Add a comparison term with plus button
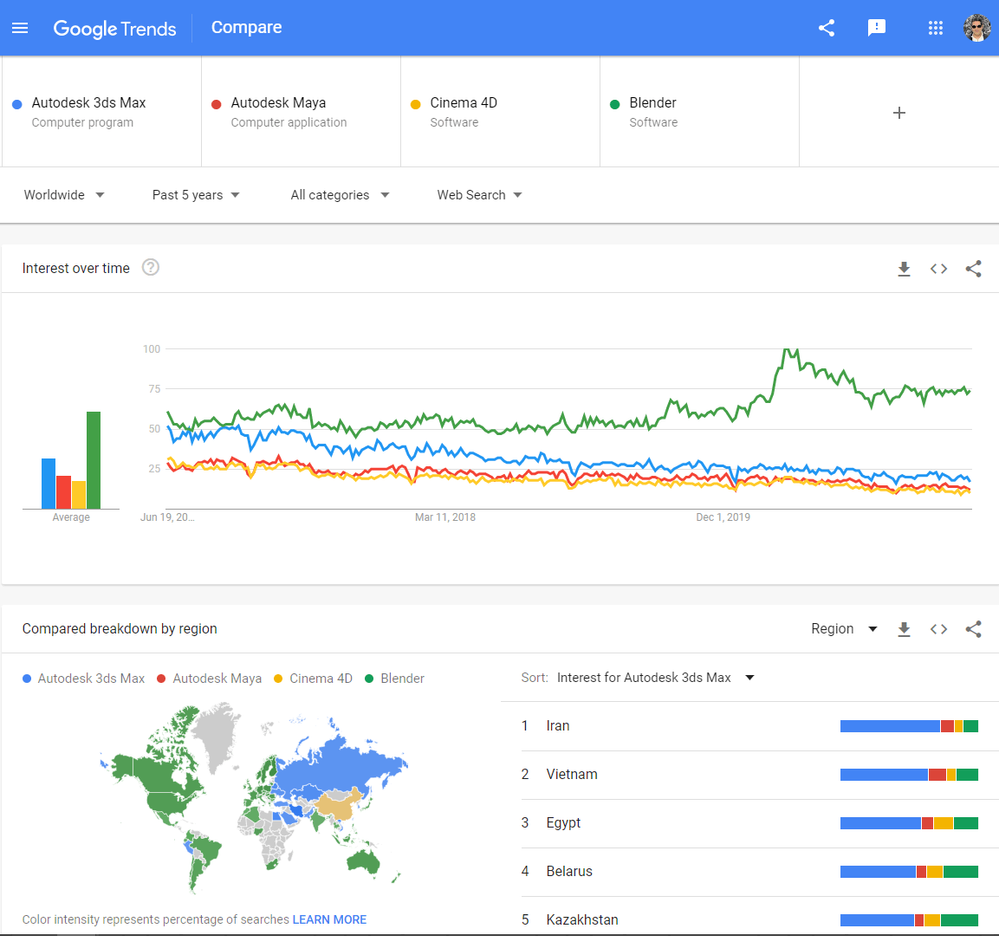 click(x=899, y=113)
